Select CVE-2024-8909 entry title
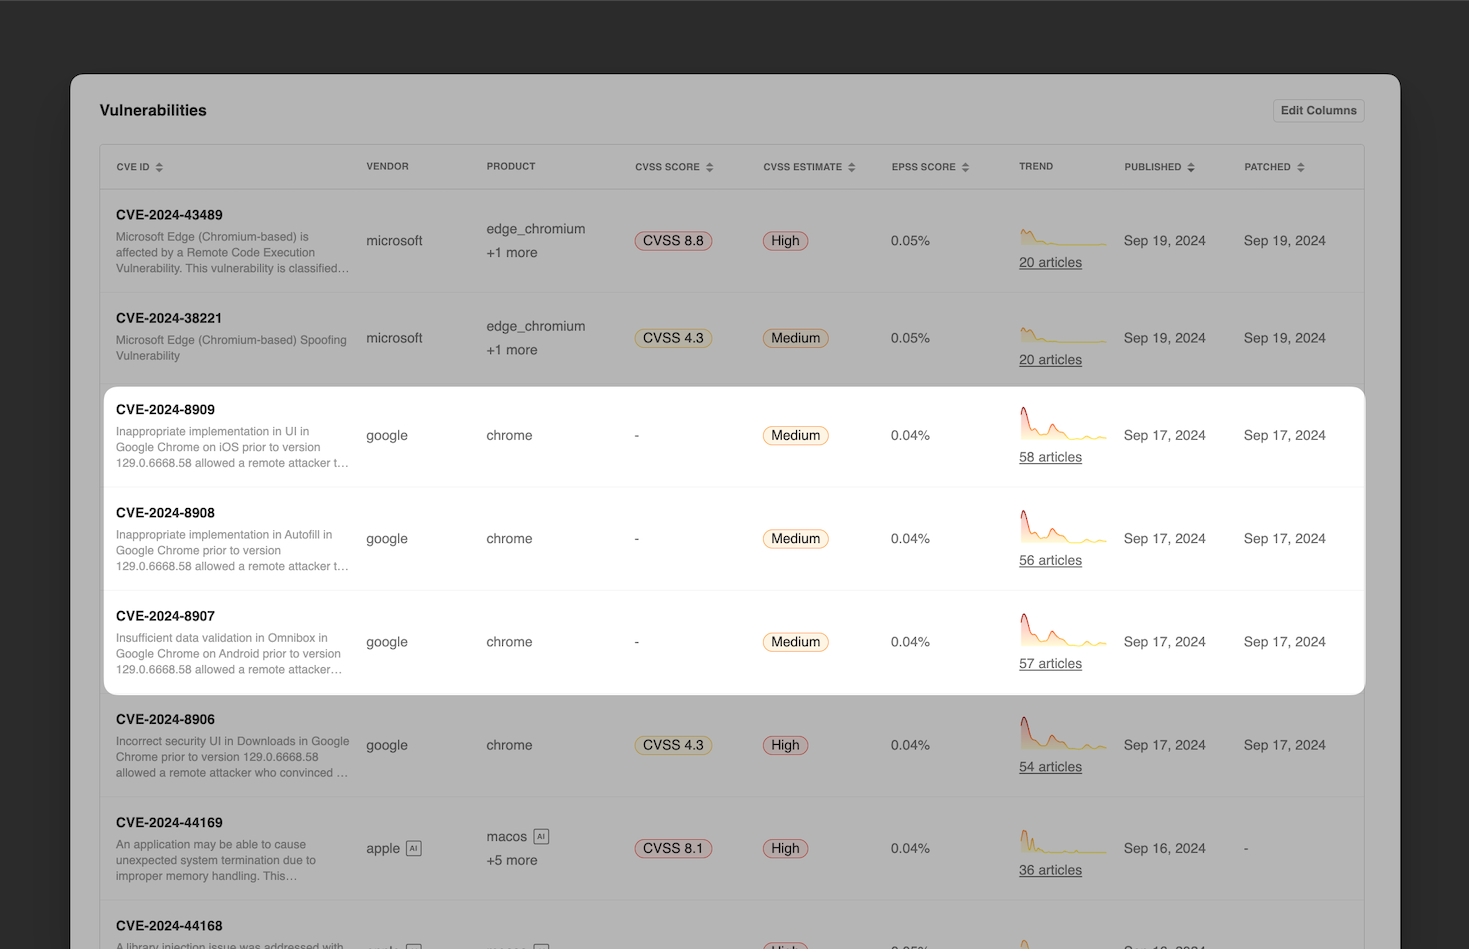1469x949 pixels. [165, 410]
